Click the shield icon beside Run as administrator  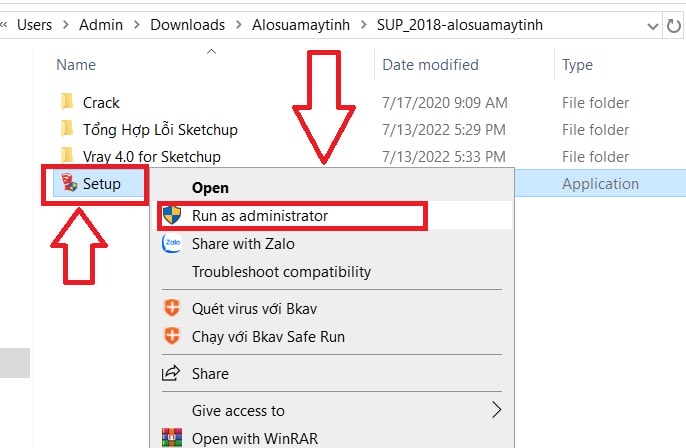click(172, 215)
